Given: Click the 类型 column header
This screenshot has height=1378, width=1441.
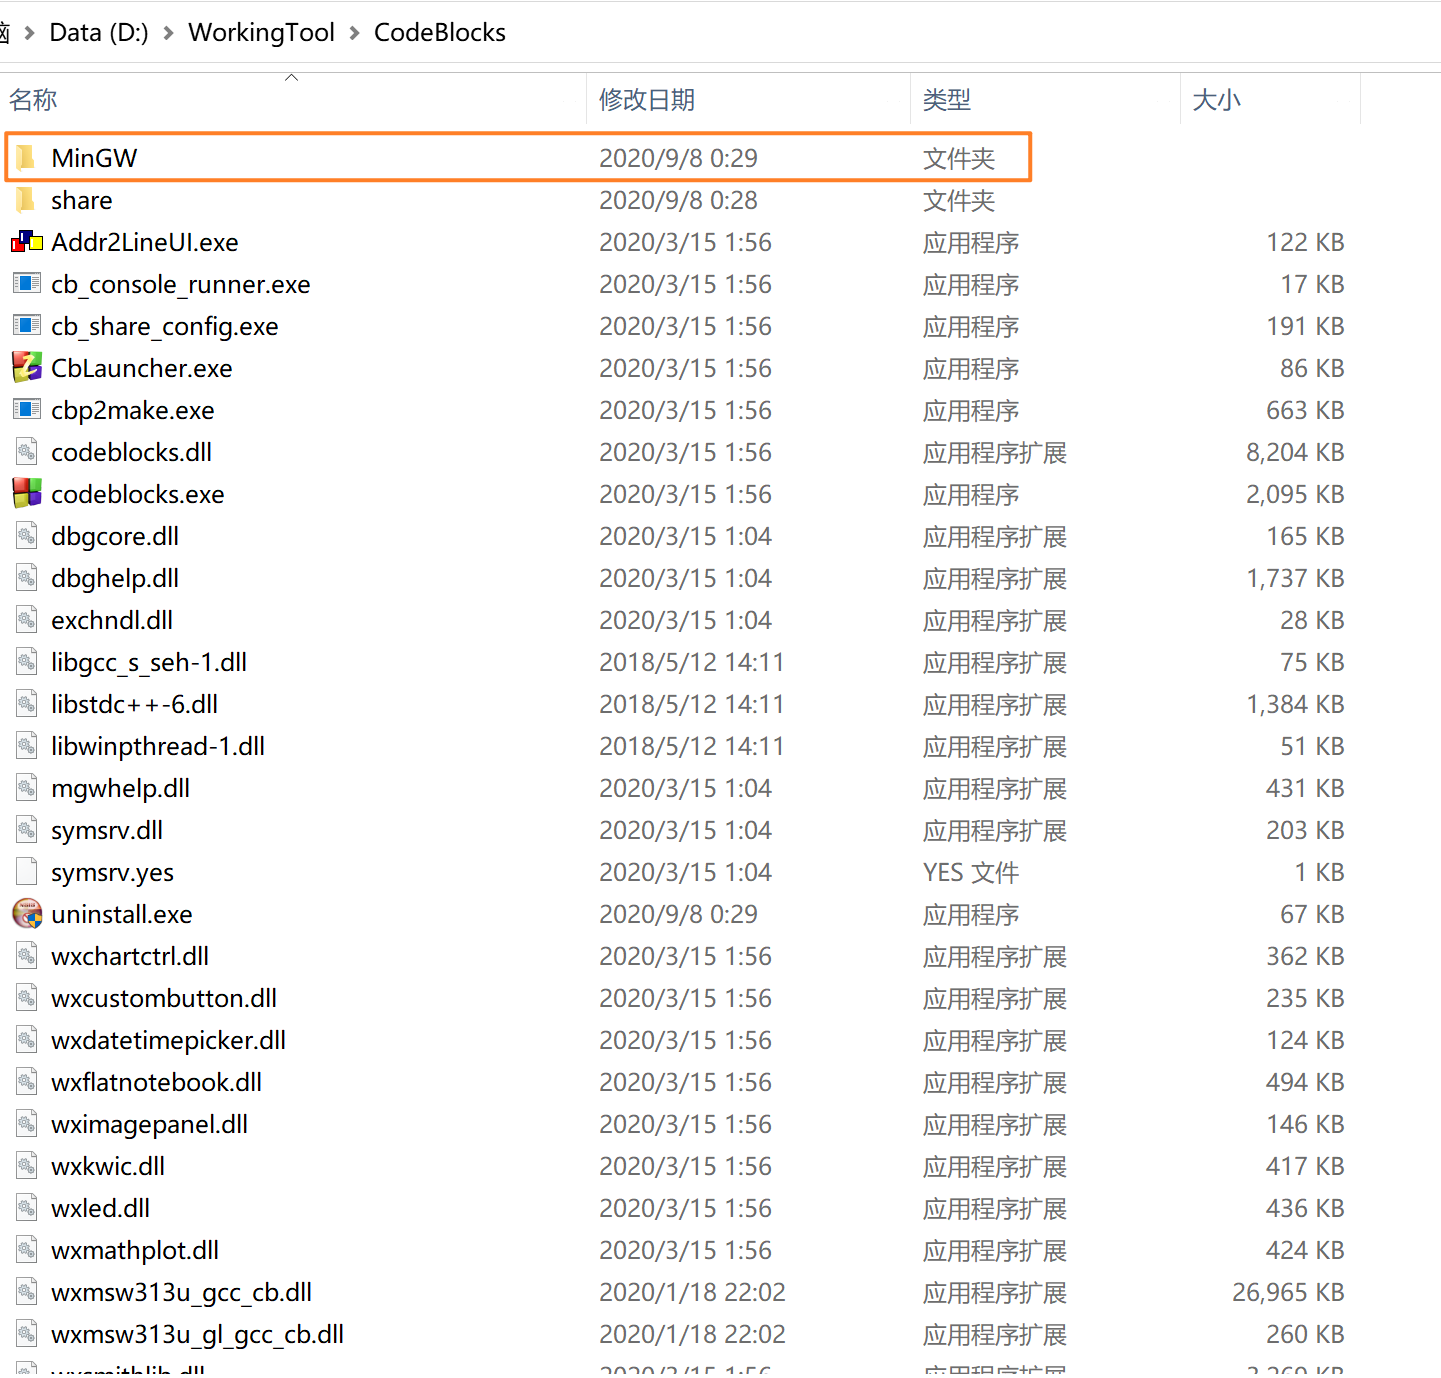Looking at the screenshot, I should [946, 99].
